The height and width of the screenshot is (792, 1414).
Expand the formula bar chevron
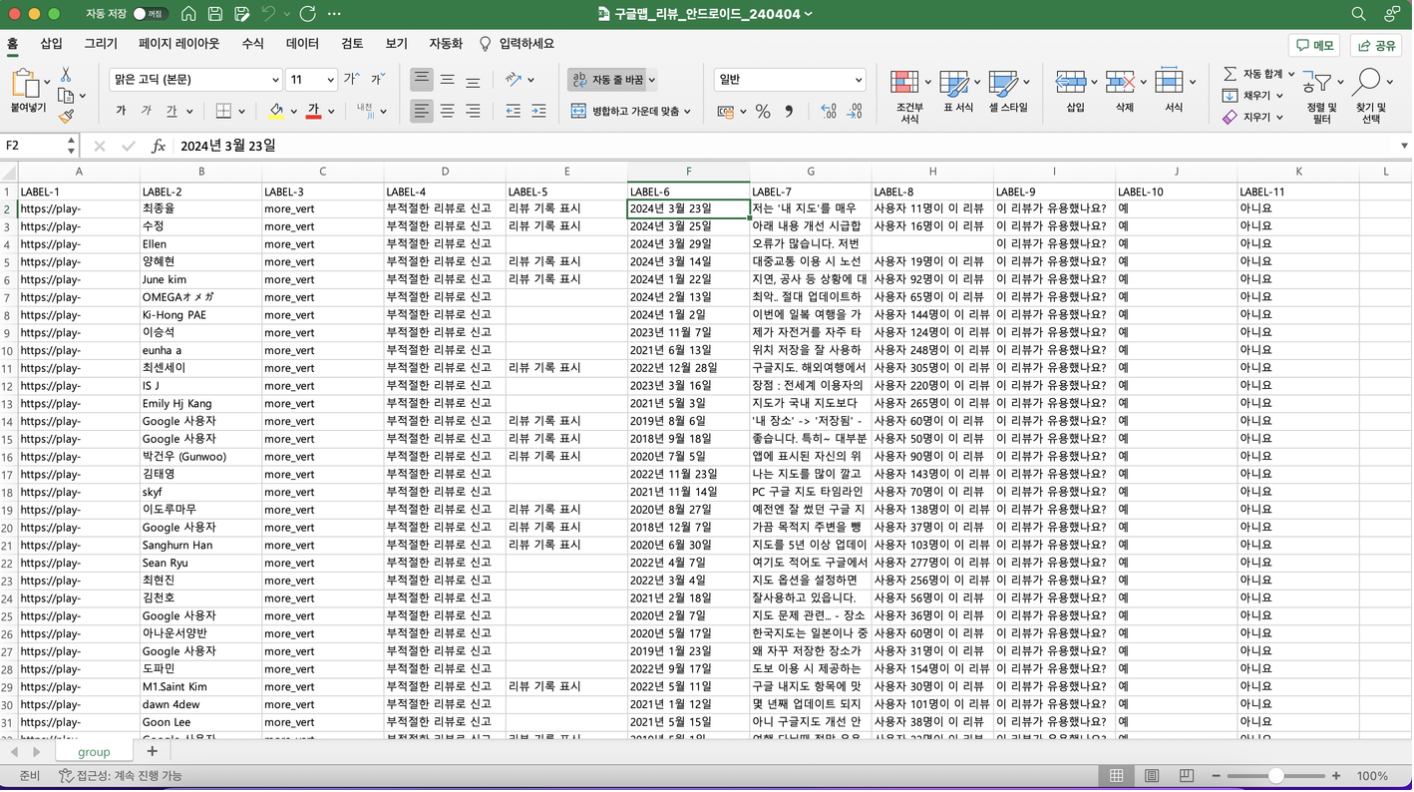pyautogui.click(x=1404, y=146)
